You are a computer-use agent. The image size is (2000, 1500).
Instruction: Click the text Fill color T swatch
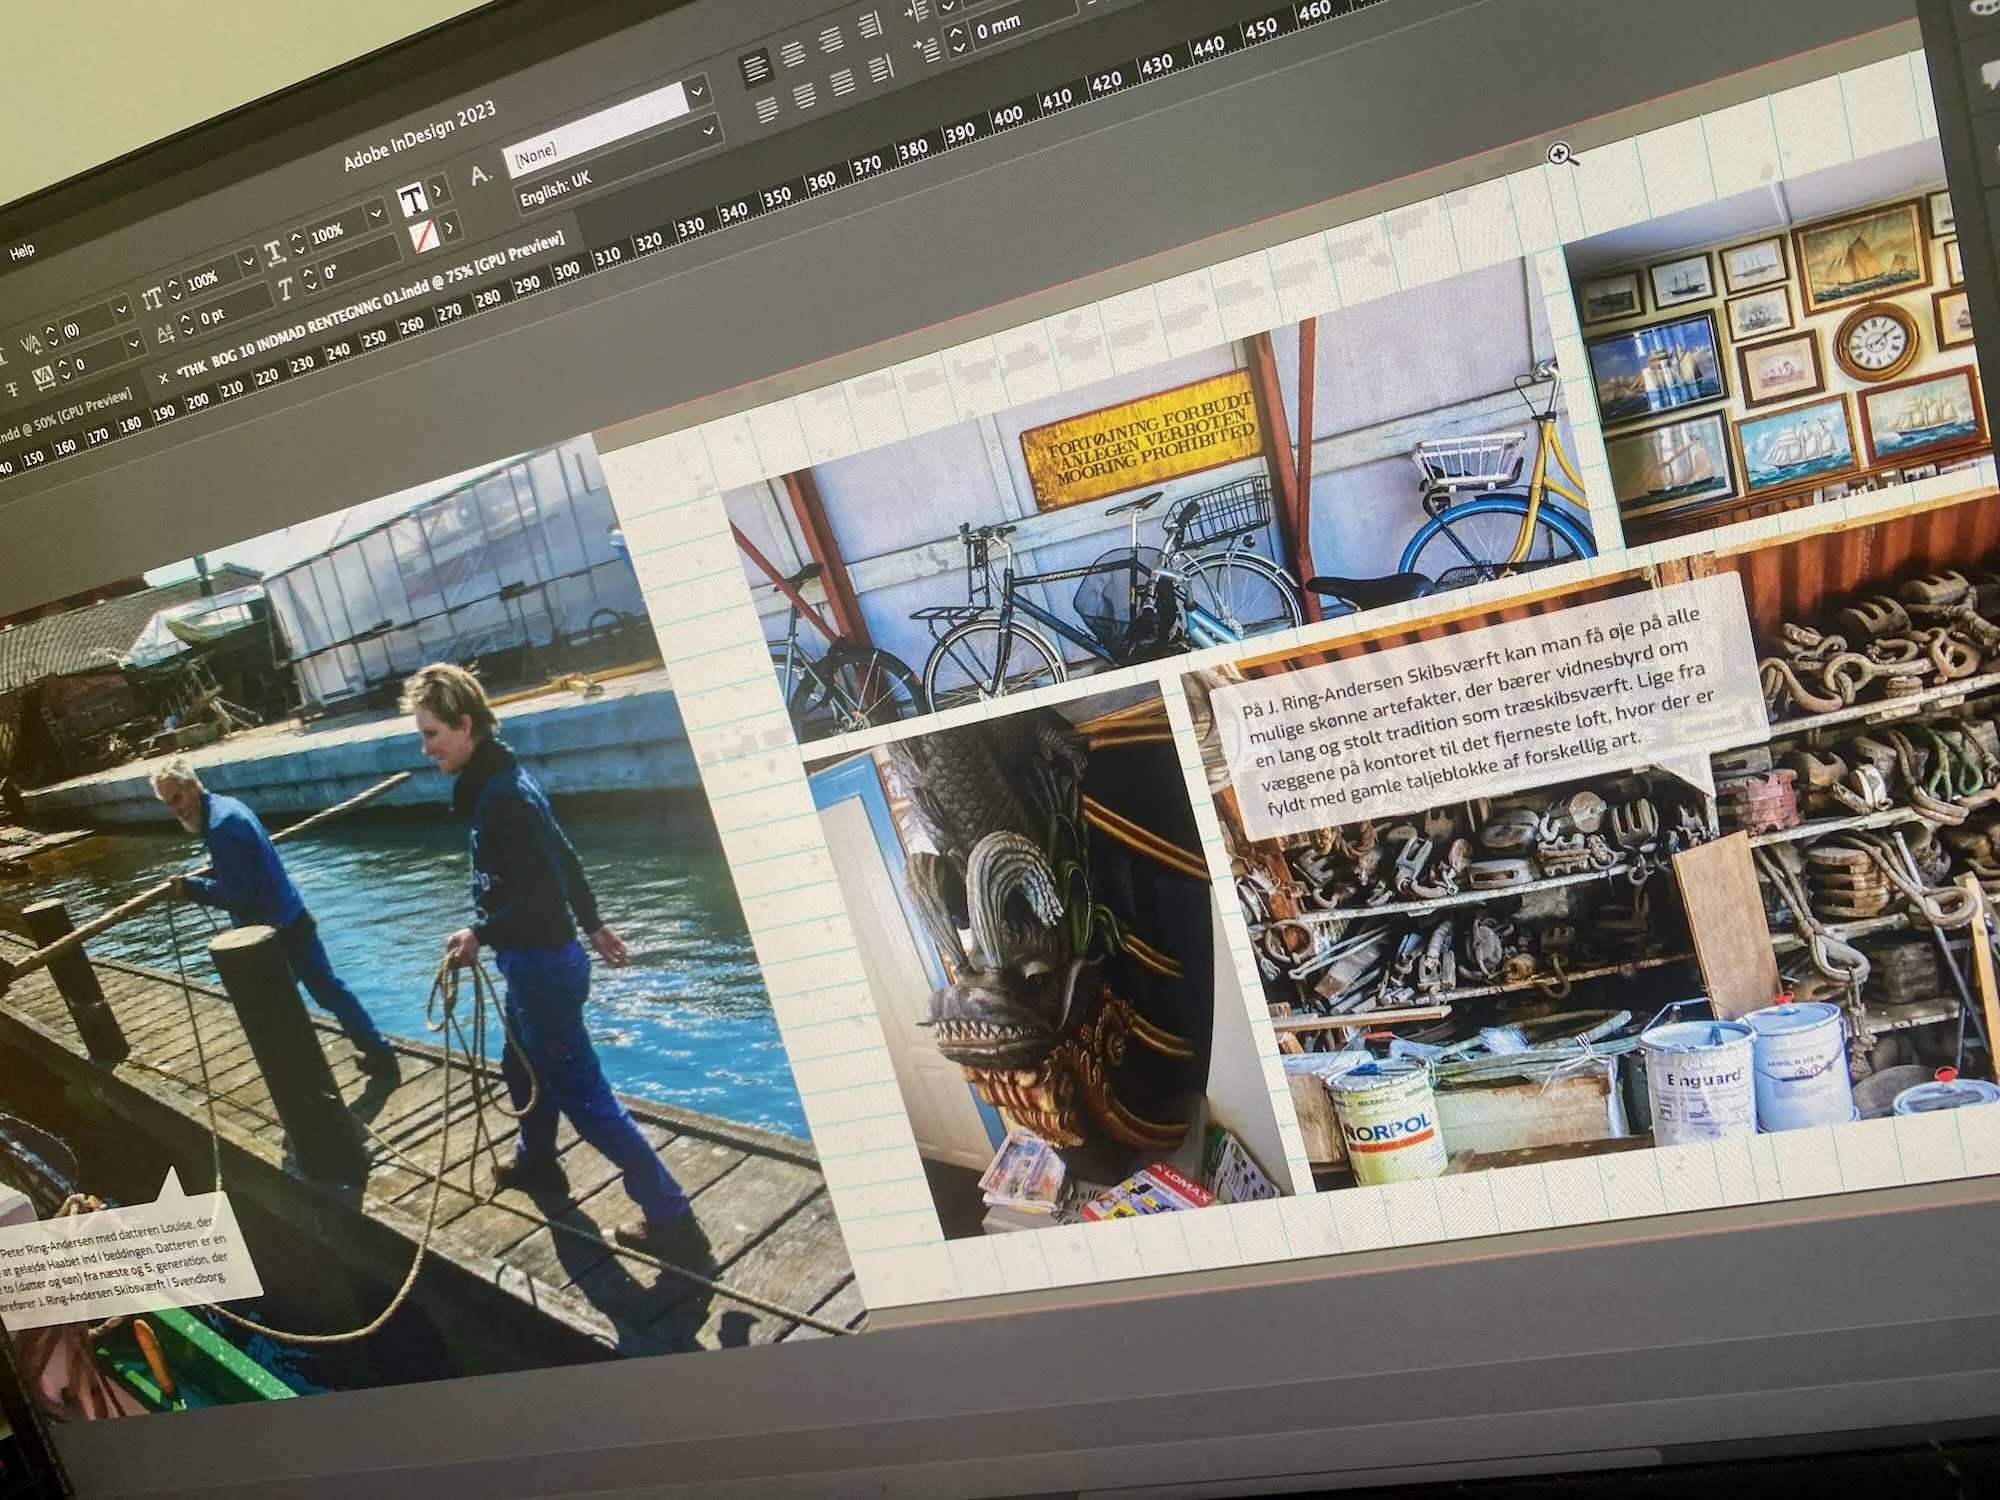[413, 198]
